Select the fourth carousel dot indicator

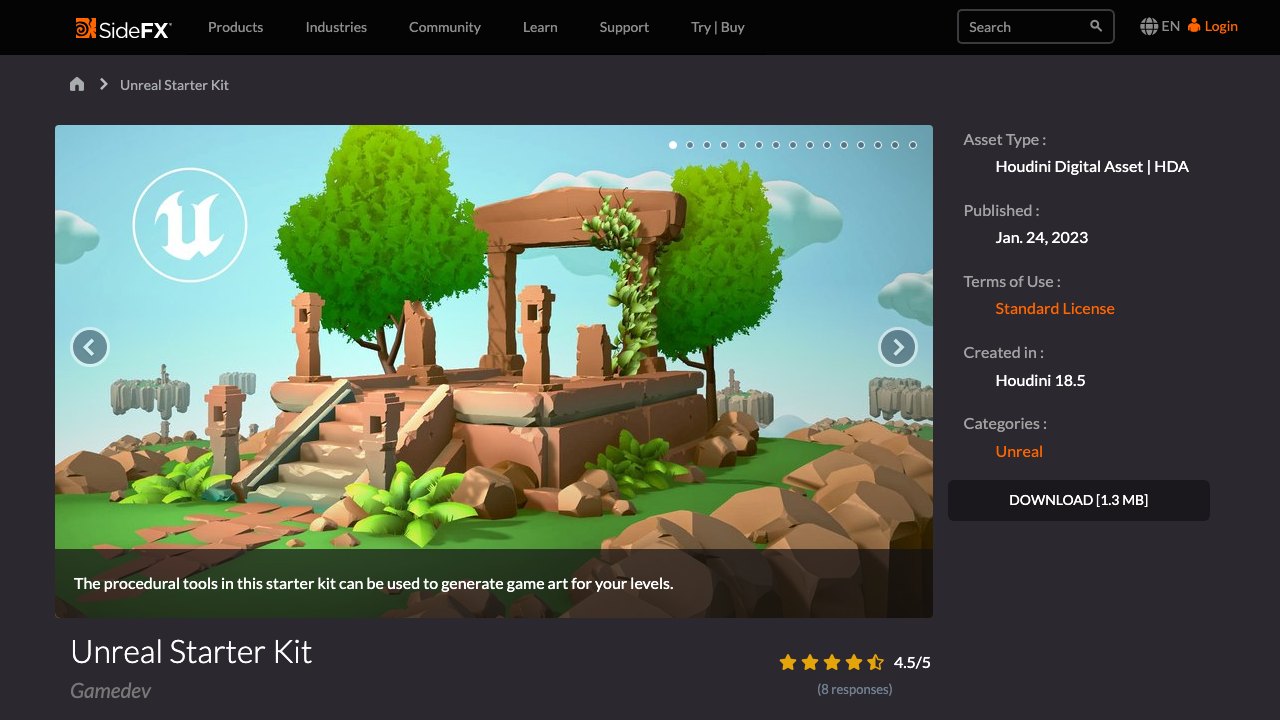click(x=724, y=145)
